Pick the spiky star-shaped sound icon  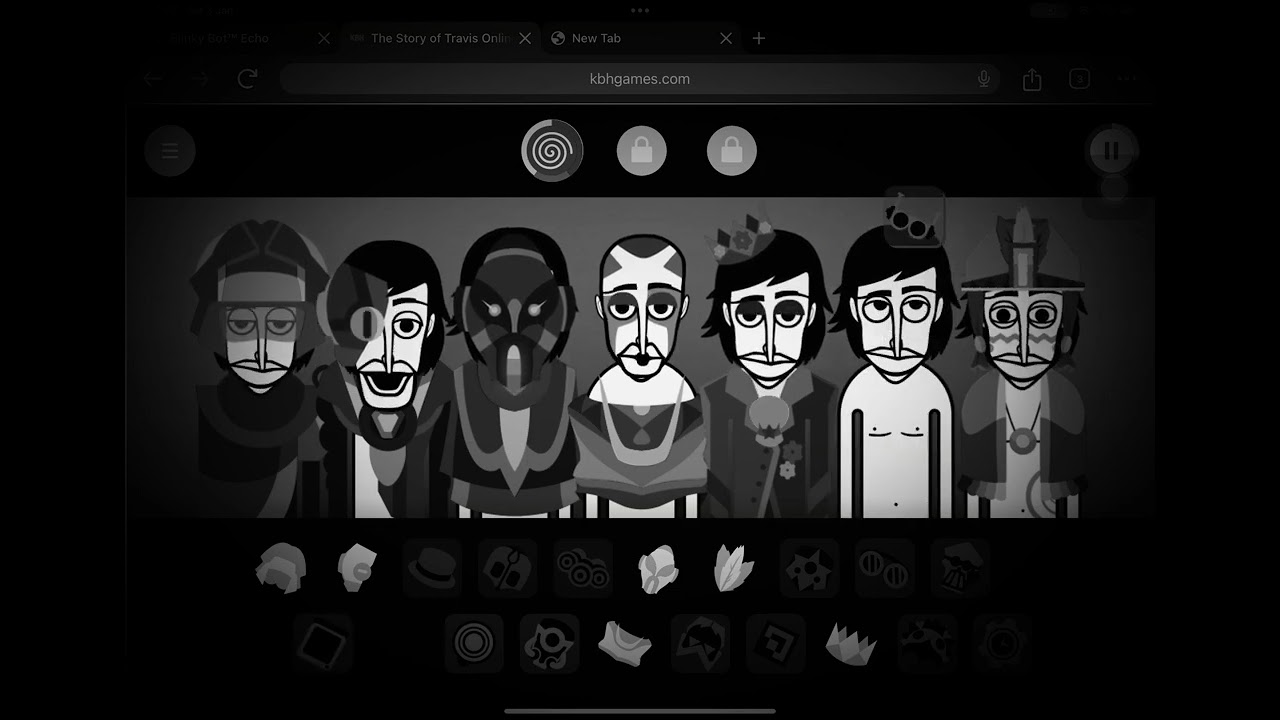[x=809, y=568]
